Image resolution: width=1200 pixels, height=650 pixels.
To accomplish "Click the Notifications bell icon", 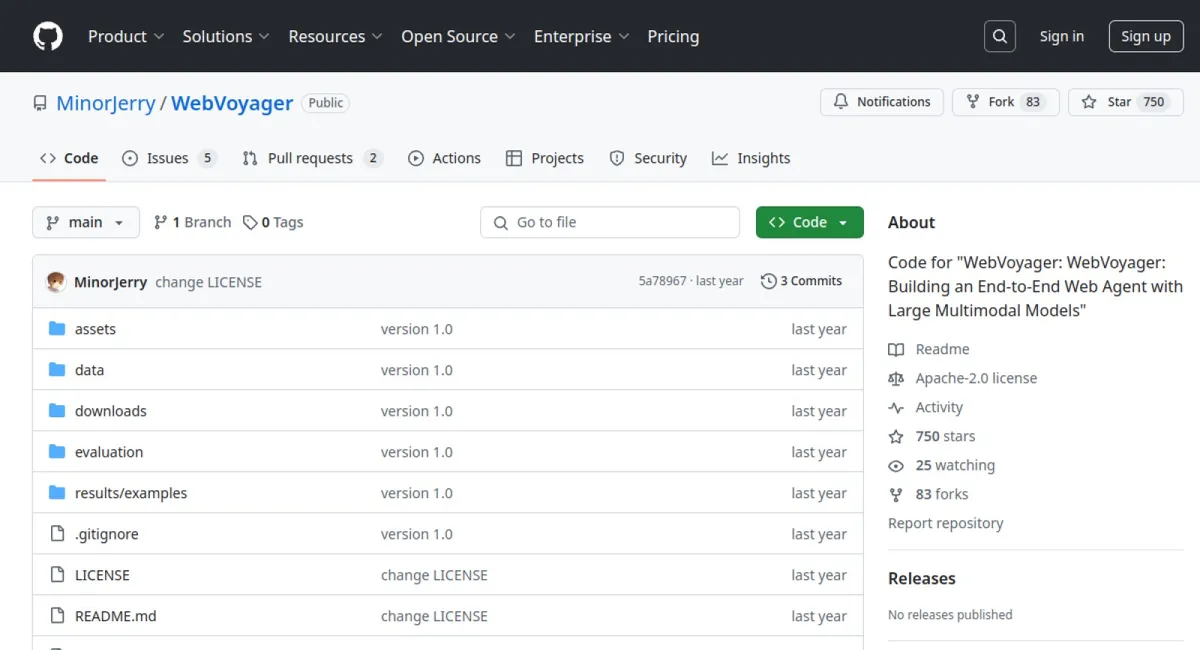I will (841, 102).
